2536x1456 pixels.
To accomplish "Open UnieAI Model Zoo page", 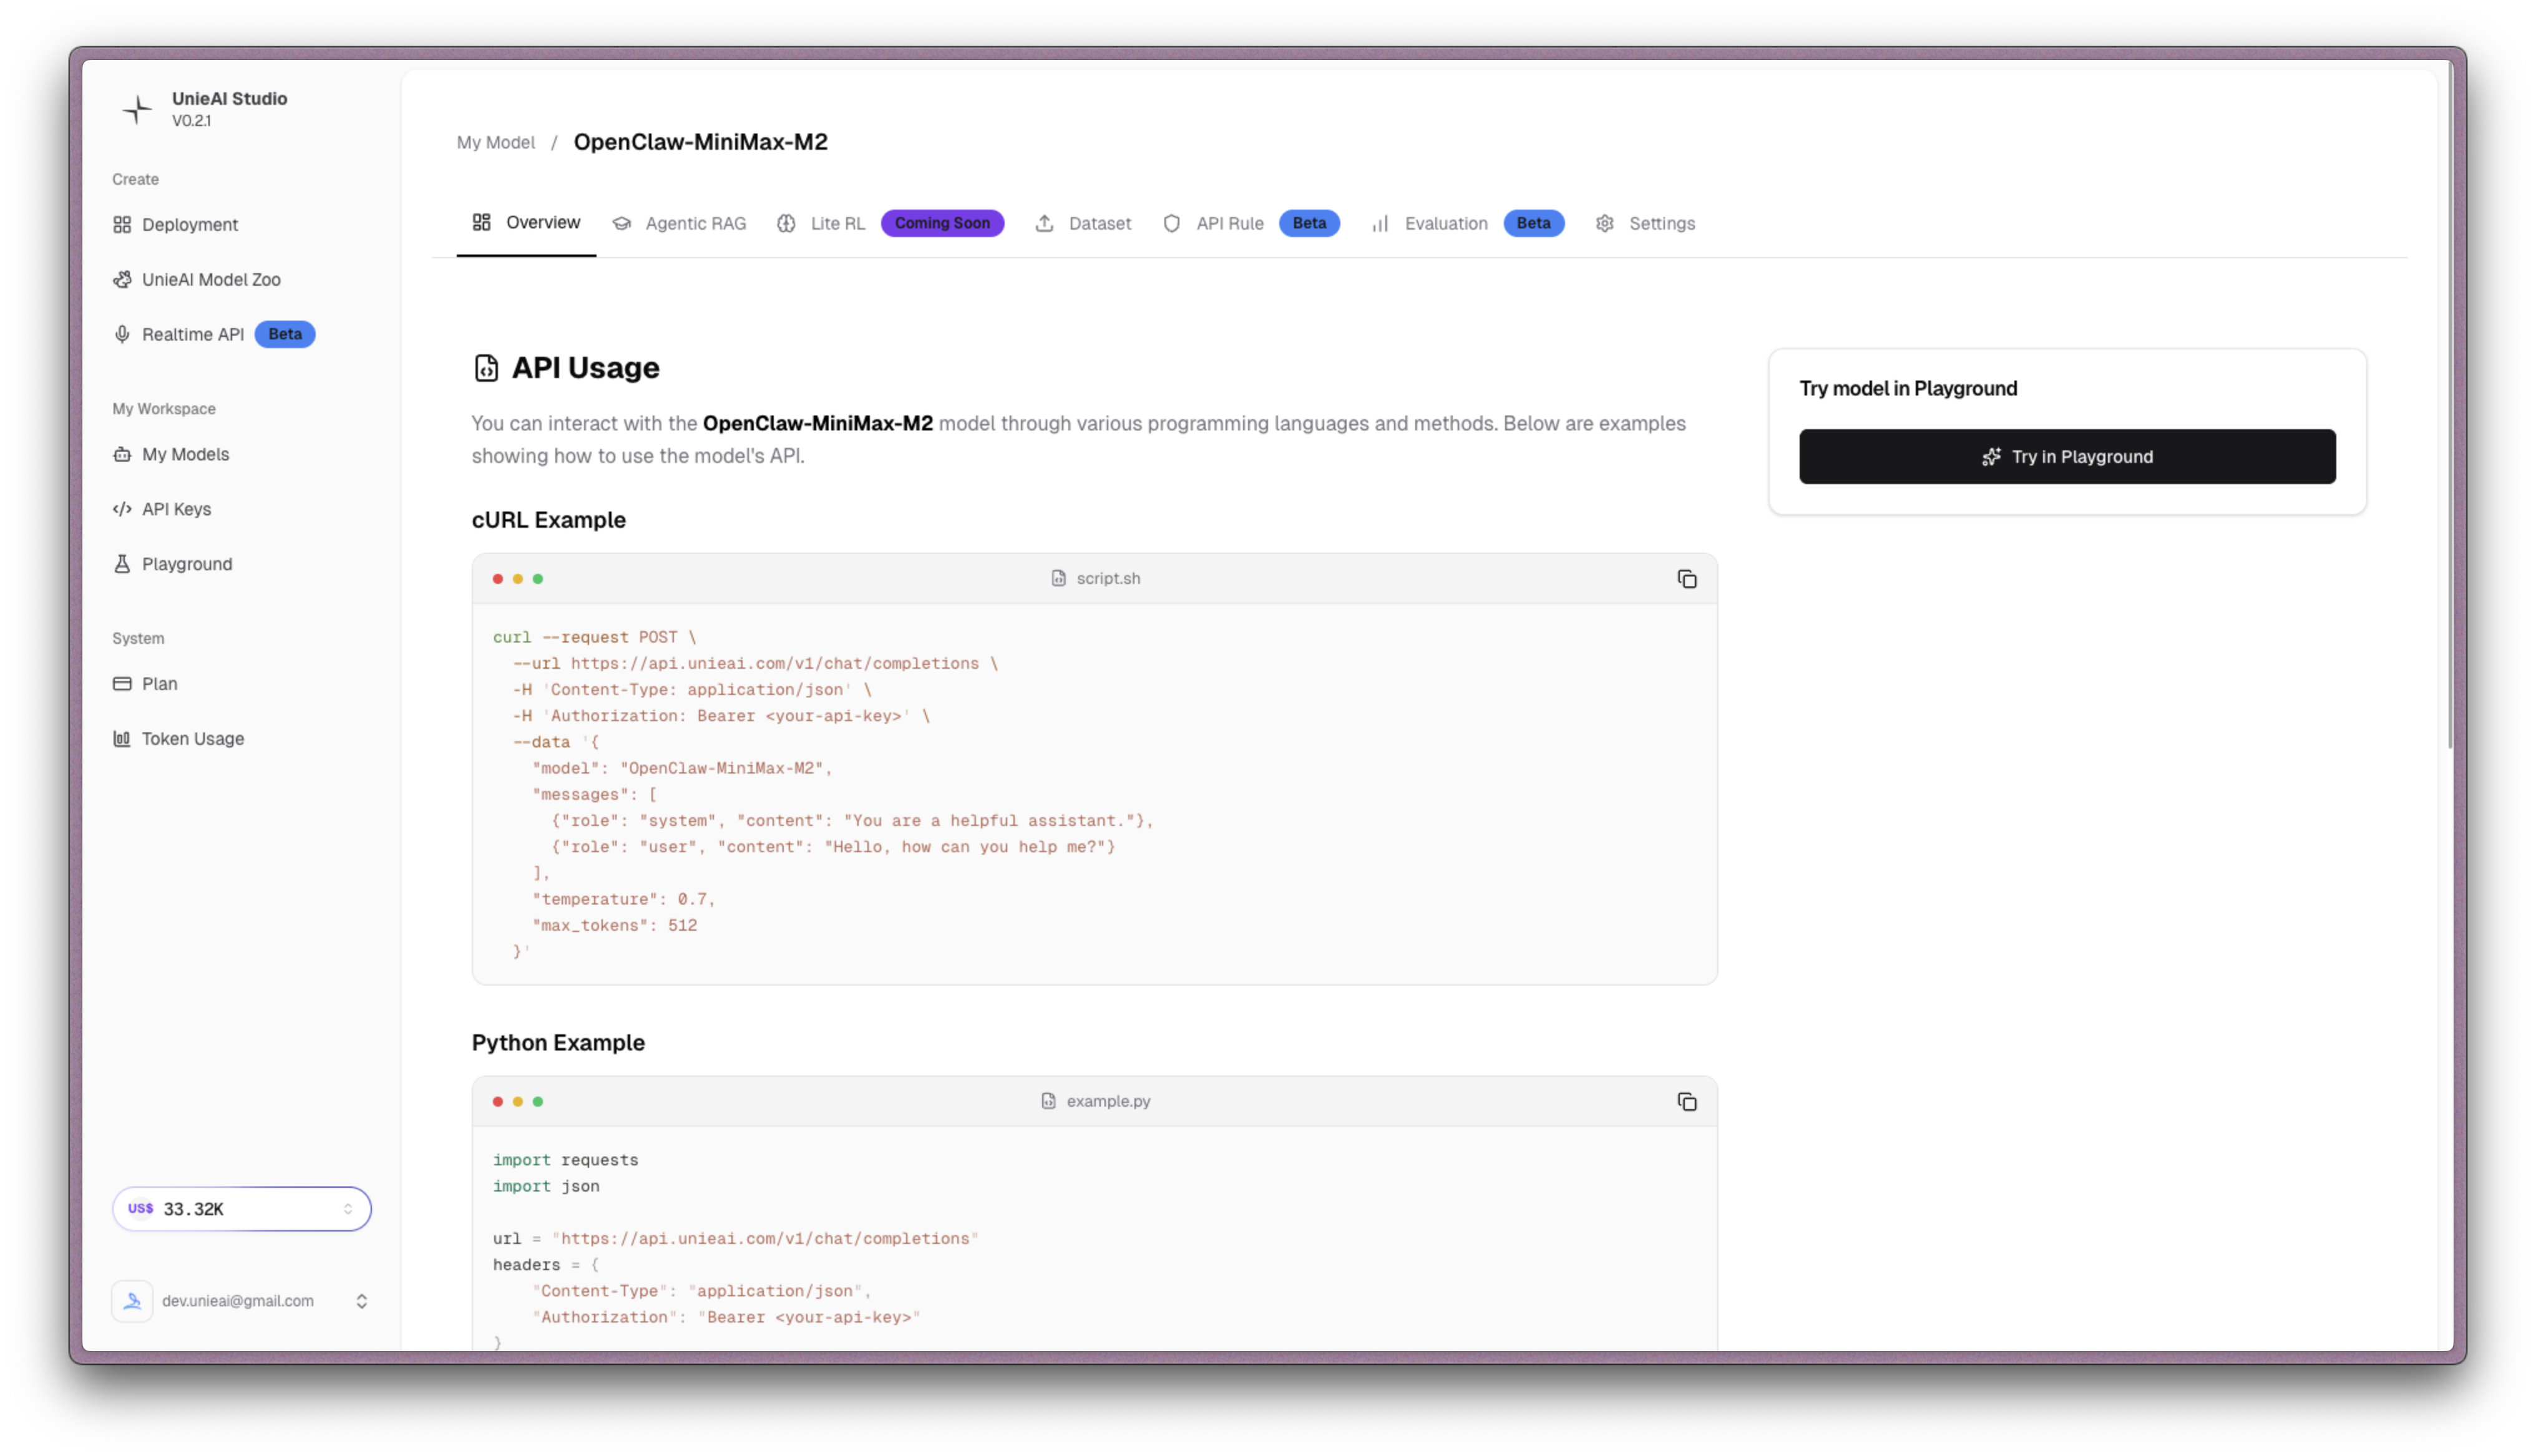I will point(210,279).
